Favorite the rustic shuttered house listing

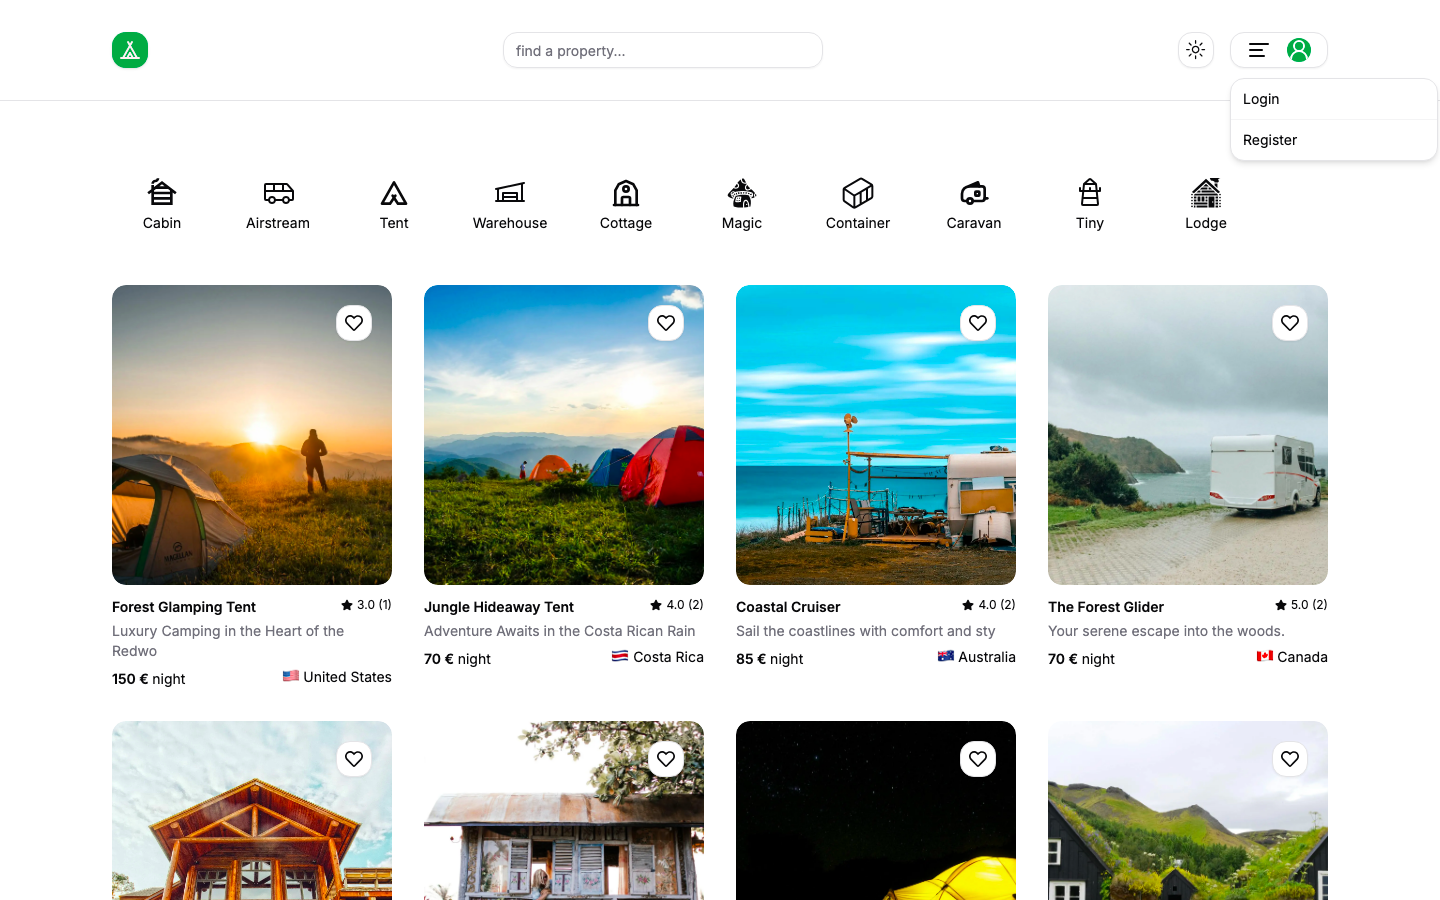pyautogui.click(x=666, y=759)
